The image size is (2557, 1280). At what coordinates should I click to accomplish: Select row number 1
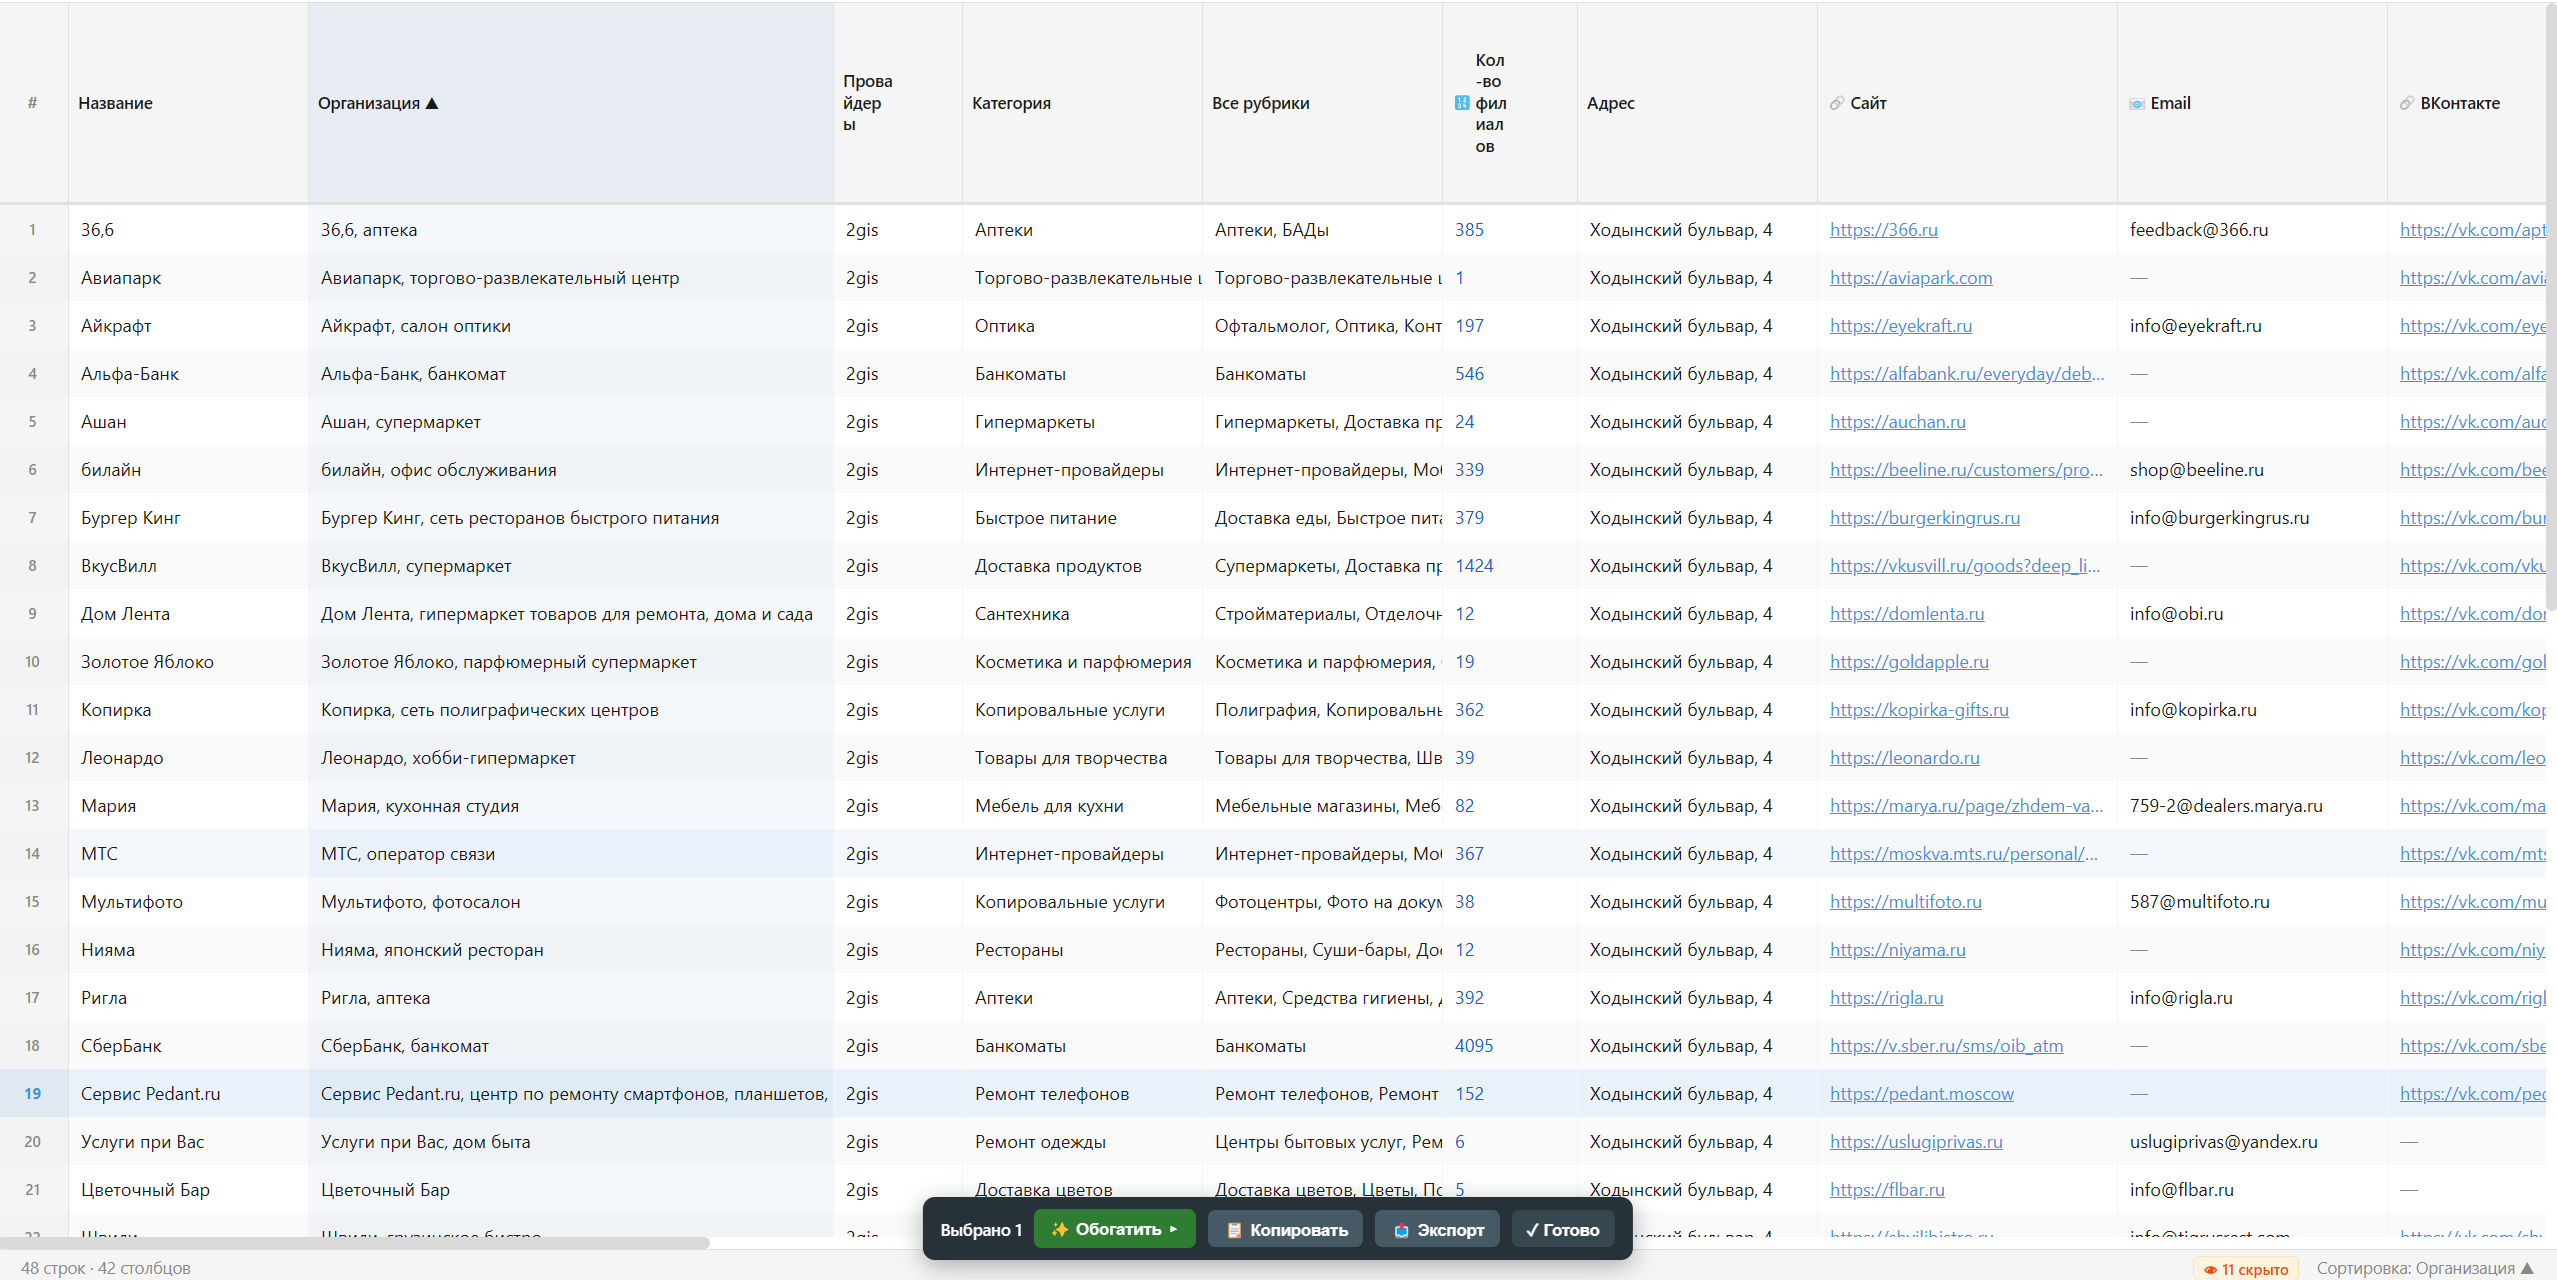click(x=33, y=230)
